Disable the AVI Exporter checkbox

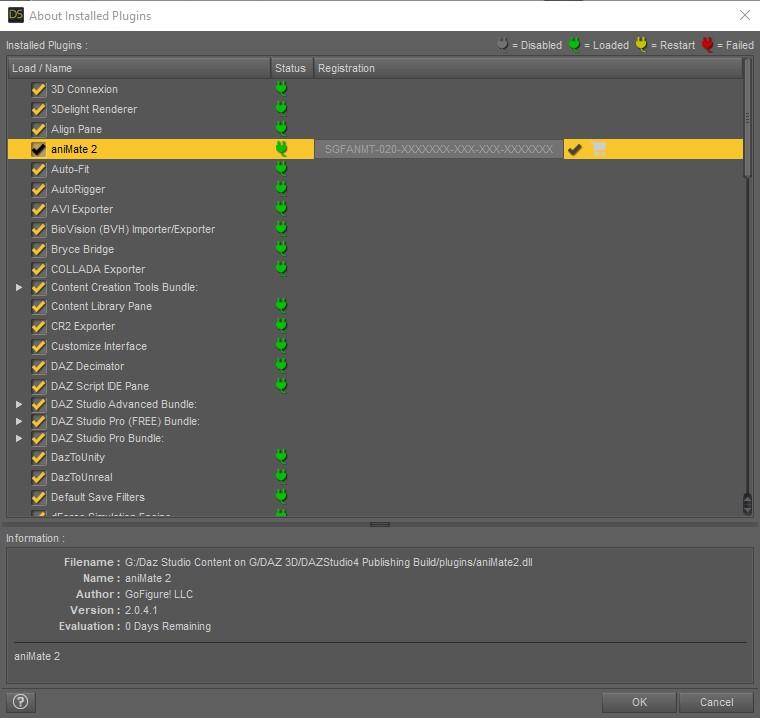38,209
